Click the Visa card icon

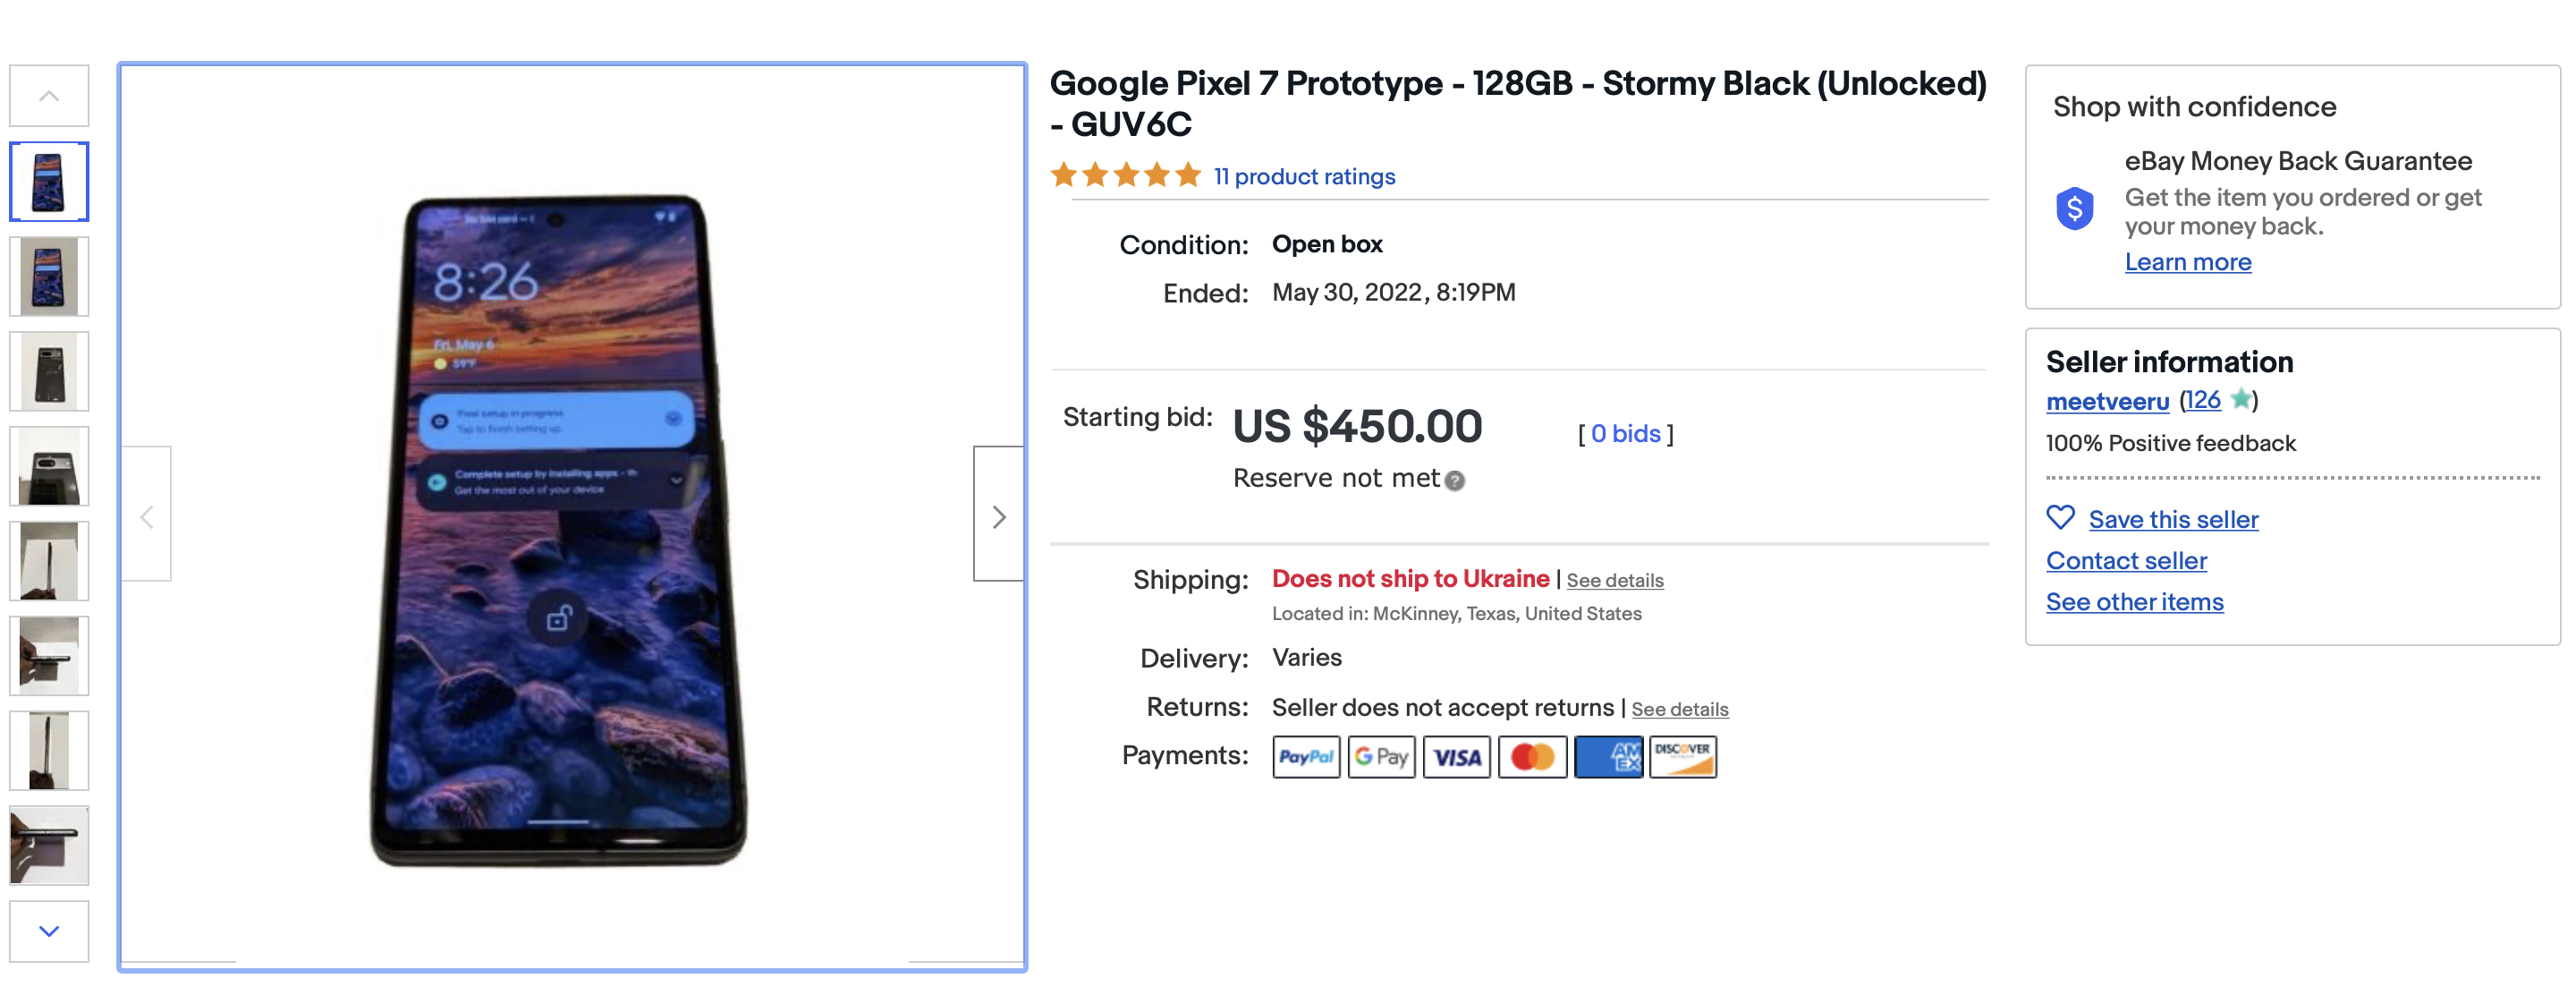tap(1456, 757)
